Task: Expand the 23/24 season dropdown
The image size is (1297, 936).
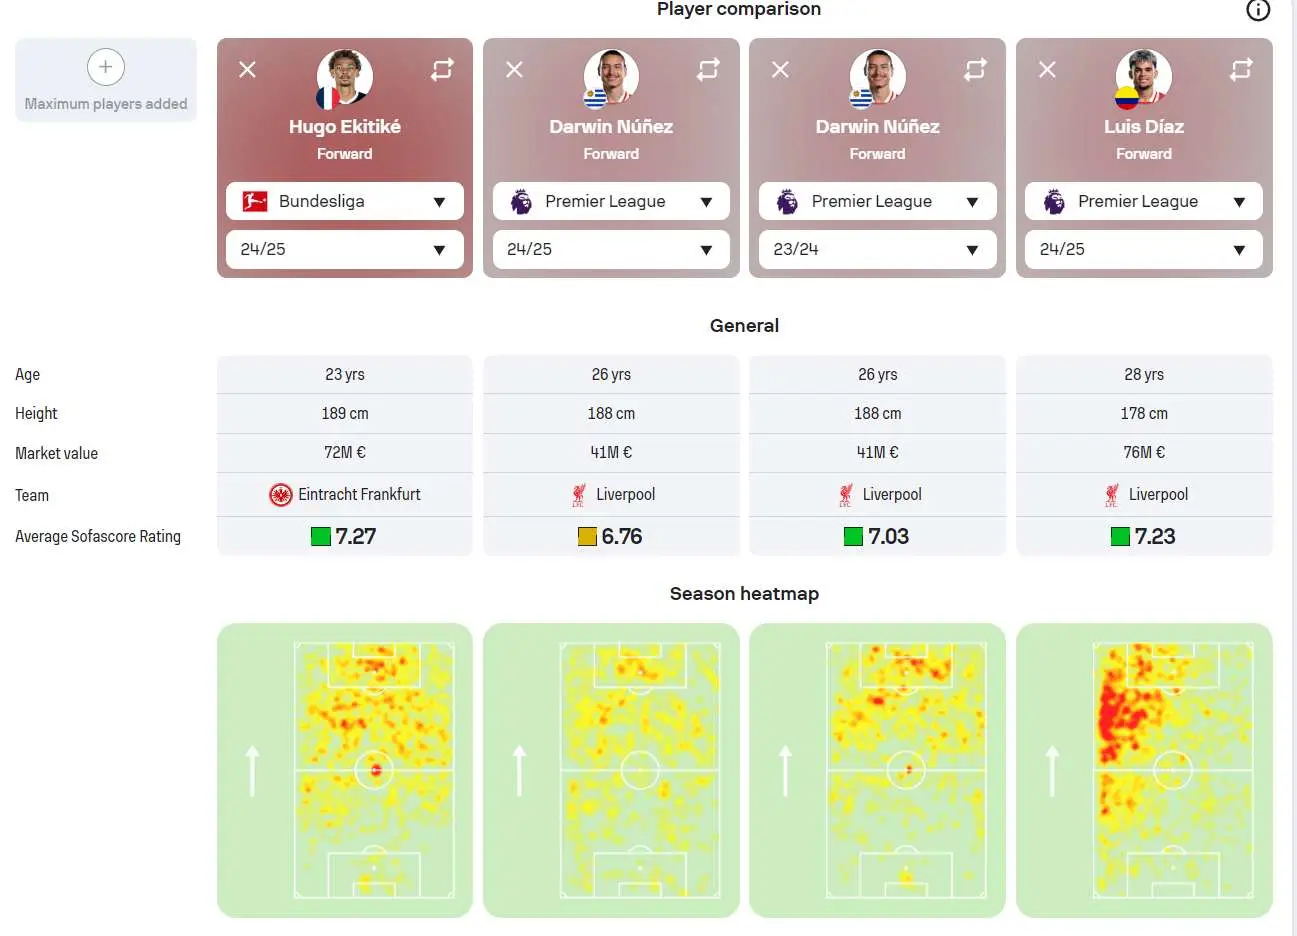Action: pos(878,249)
